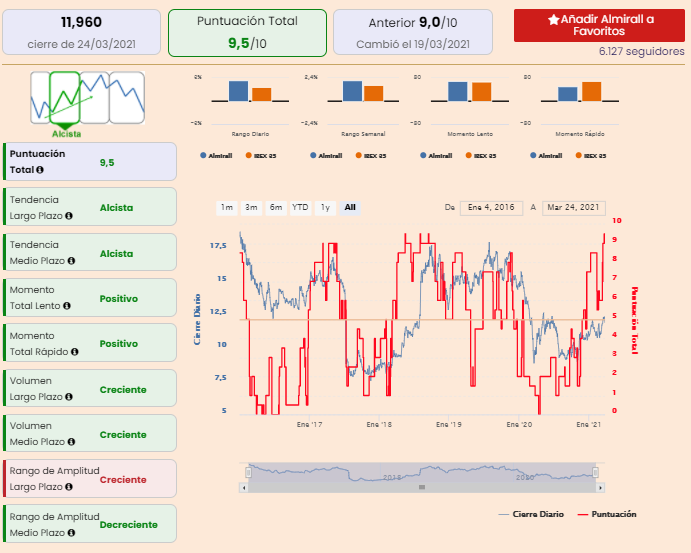Toggle Almirall series in Rango Semanal legend
Viewport: 691px width, 553px height.
326,156
